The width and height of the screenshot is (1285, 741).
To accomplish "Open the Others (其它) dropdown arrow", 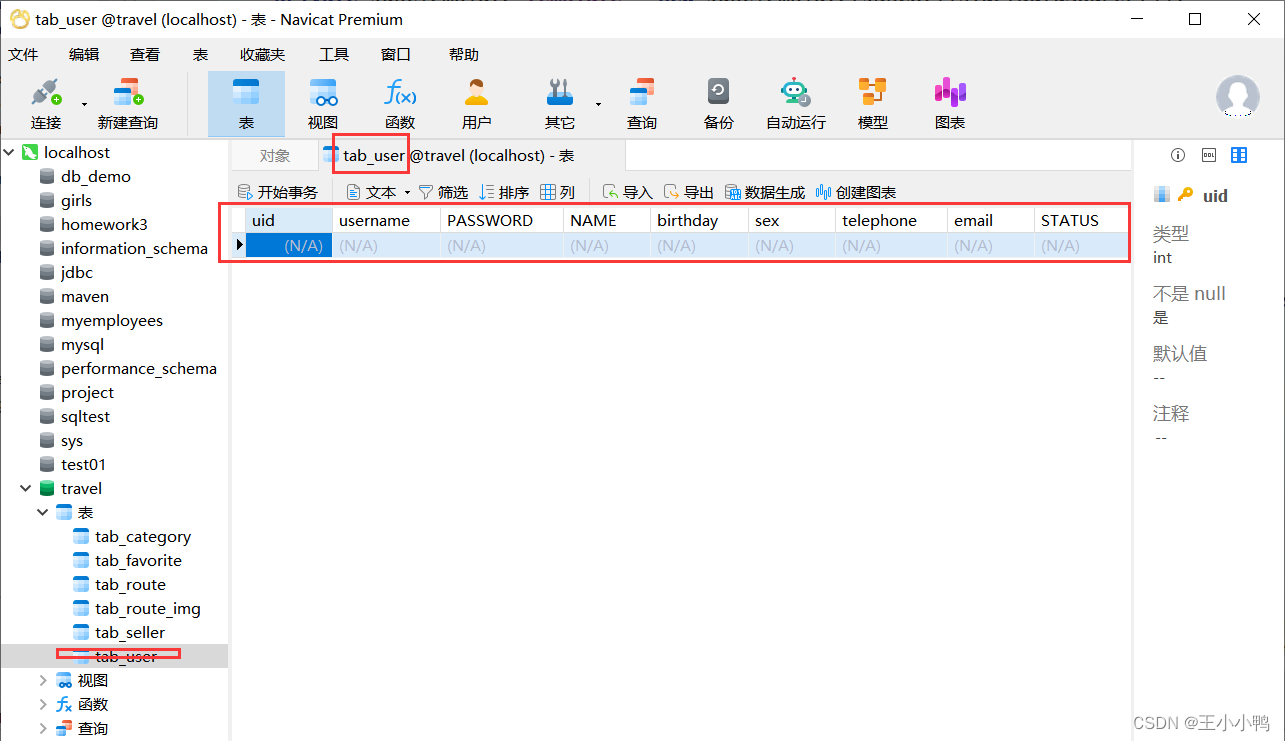I will click(598, 104).
